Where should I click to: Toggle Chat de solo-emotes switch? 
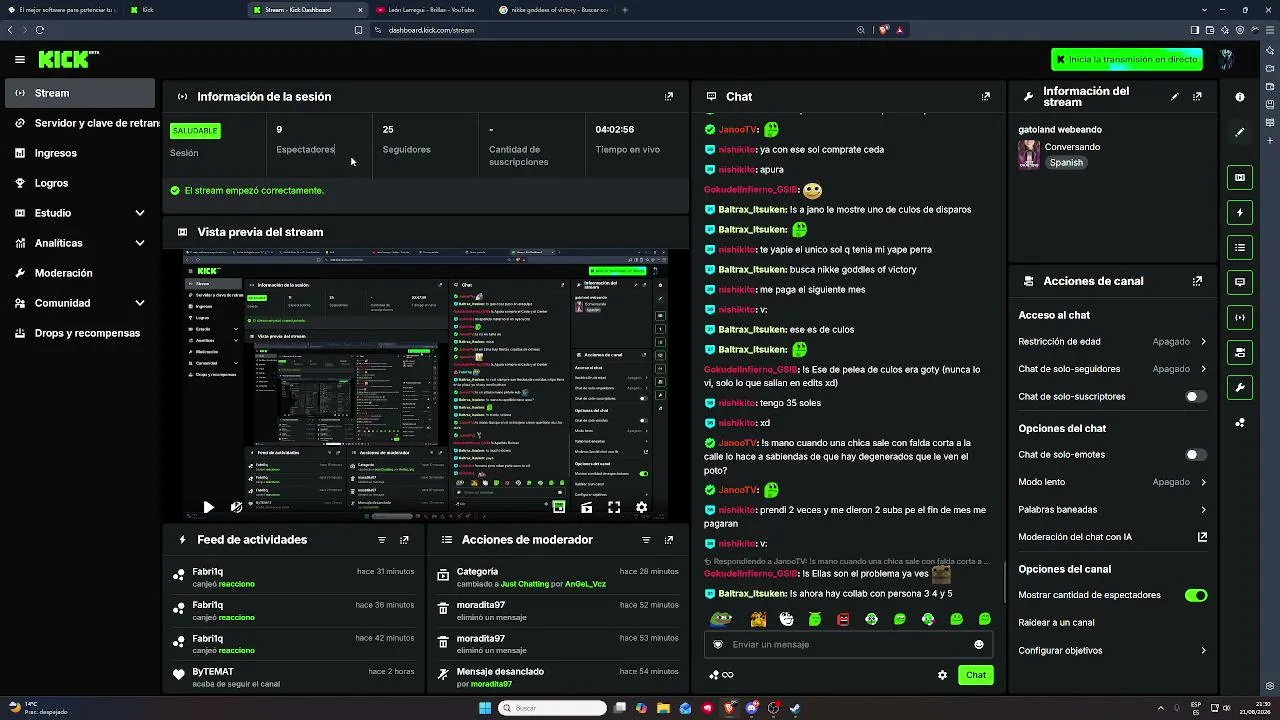1196,455
